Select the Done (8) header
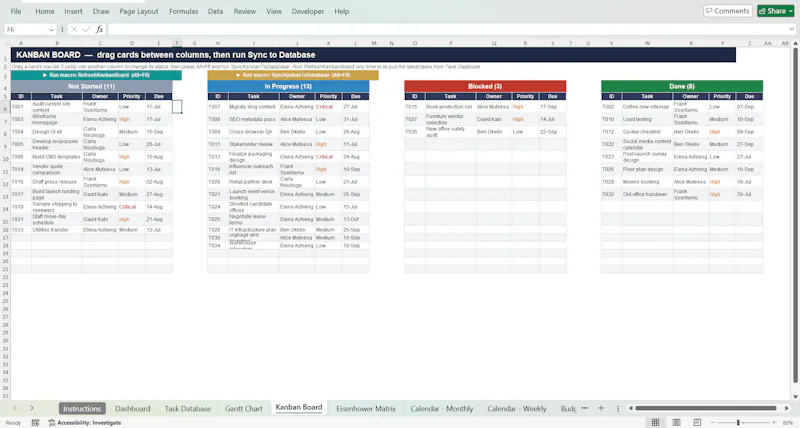 coord(682,86)
